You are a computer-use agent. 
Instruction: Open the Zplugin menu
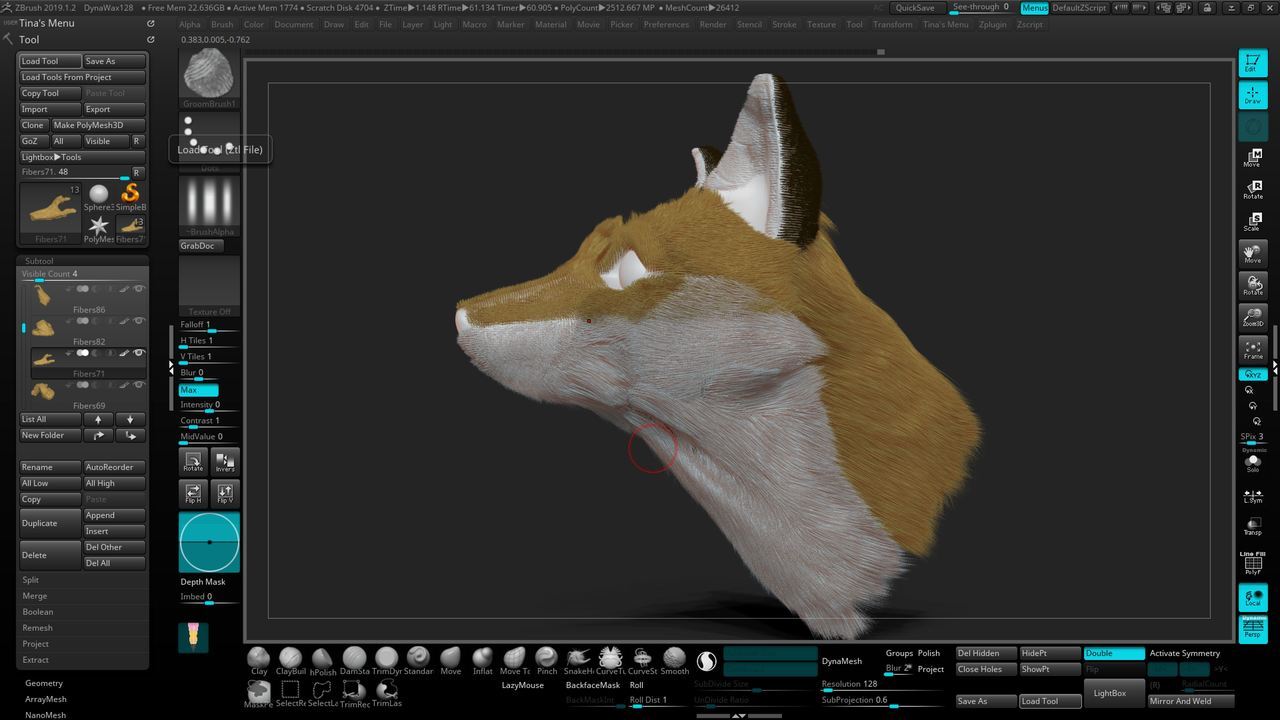tap(993, 24)
